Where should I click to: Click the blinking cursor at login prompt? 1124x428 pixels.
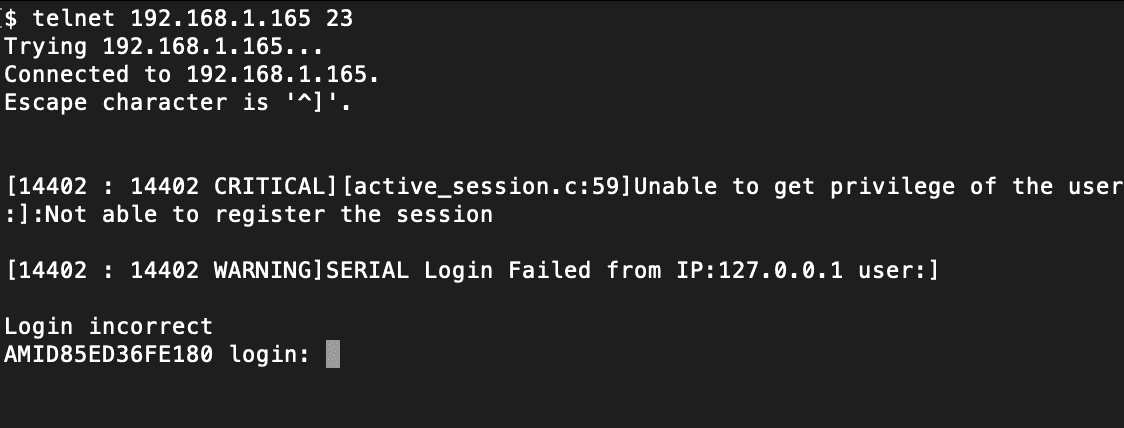333,354
